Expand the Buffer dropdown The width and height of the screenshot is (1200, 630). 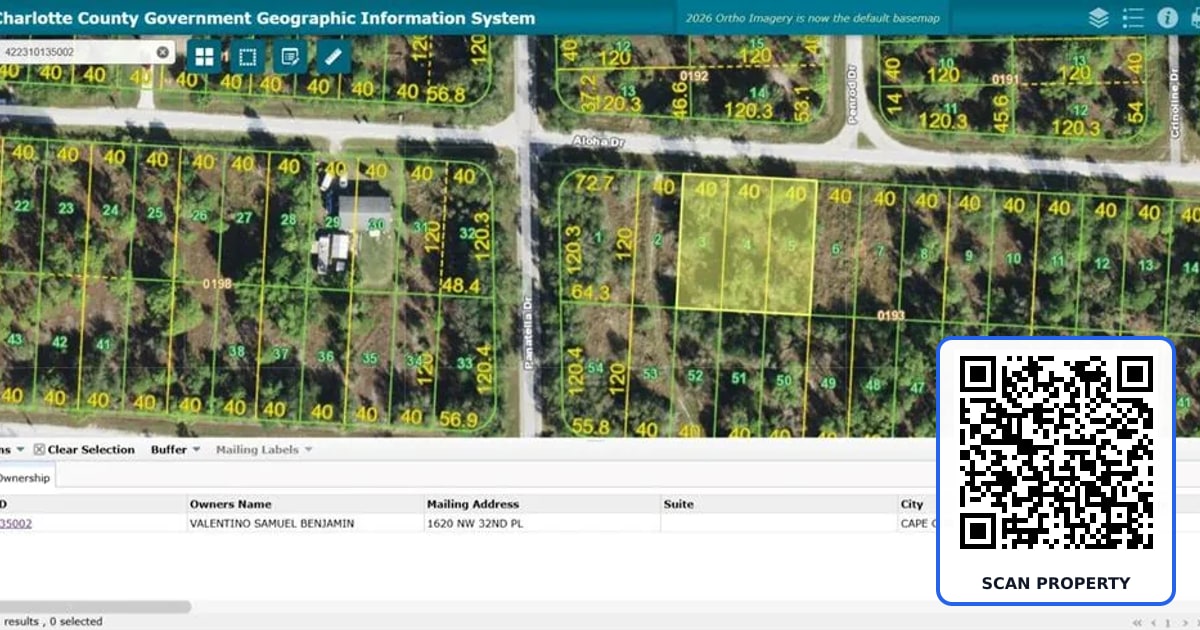tap(175, 450)
